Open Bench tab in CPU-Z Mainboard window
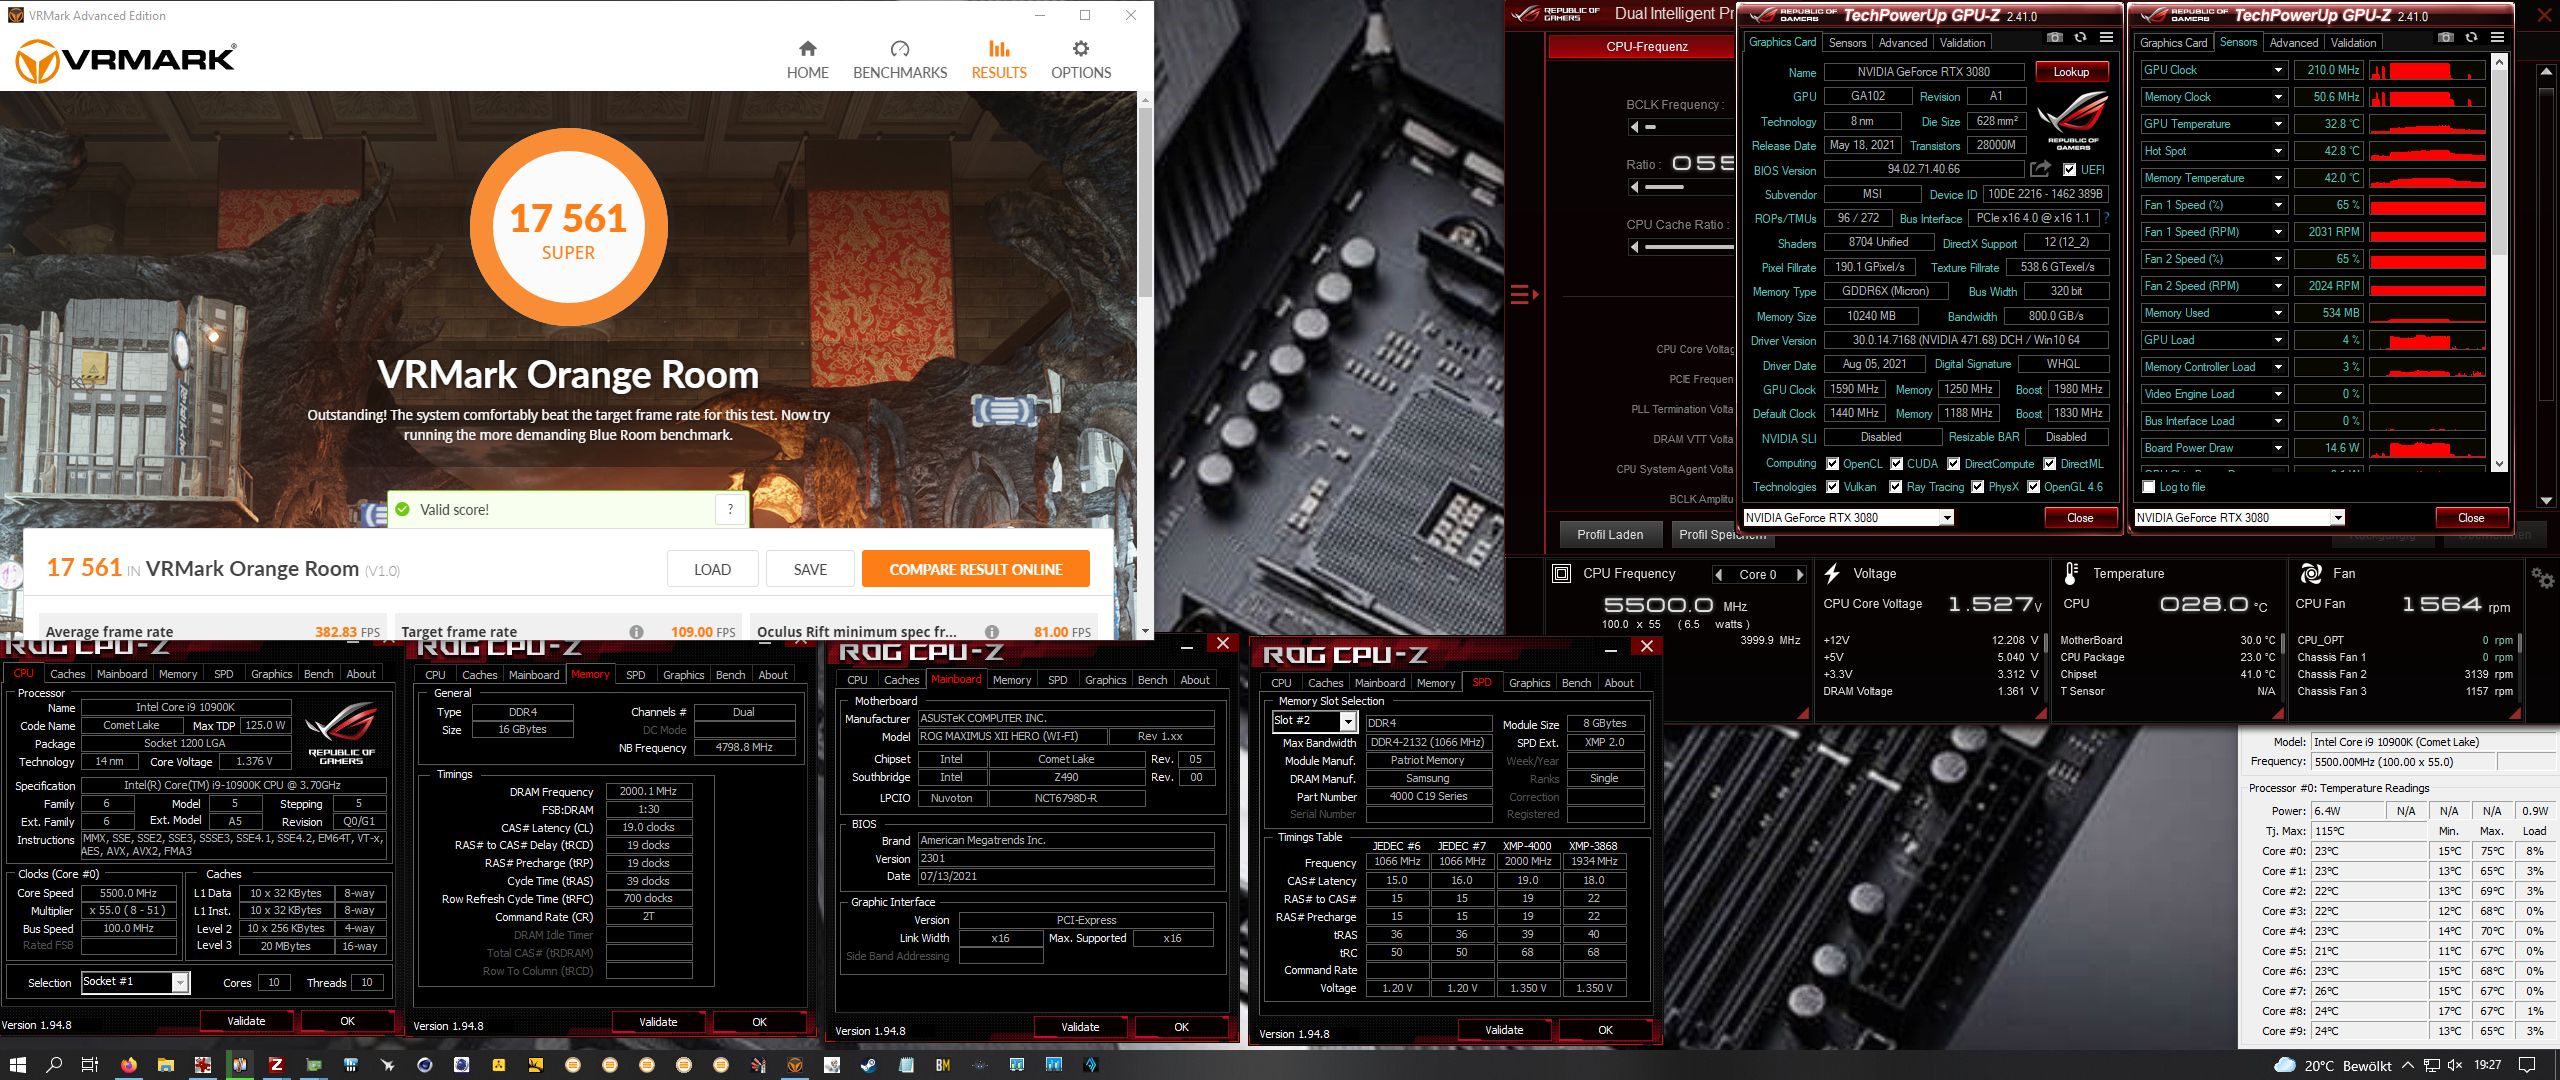2560x1080 pixels. 1152,680
